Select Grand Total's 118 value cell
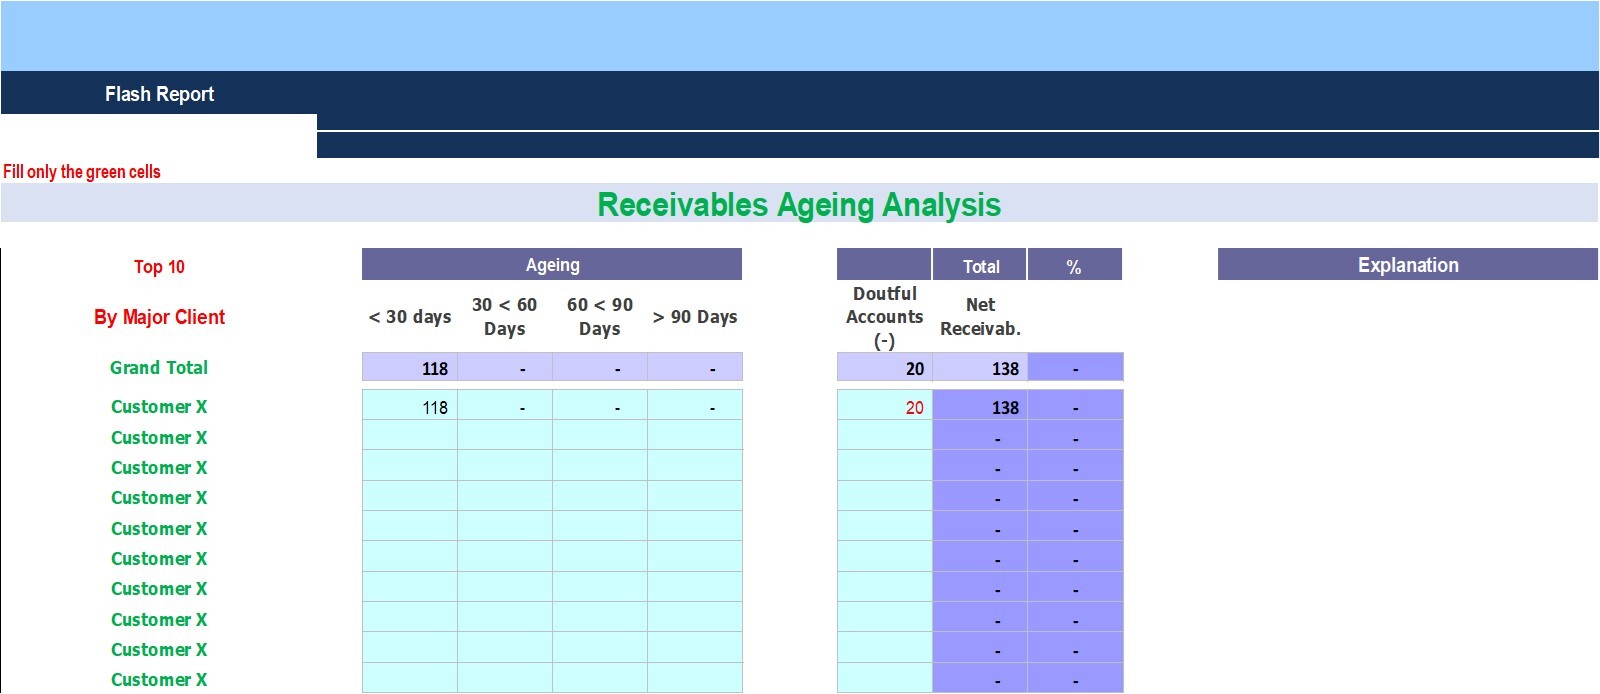The width and height of the screenshot is (1600, 694). (x=410, y=368)
